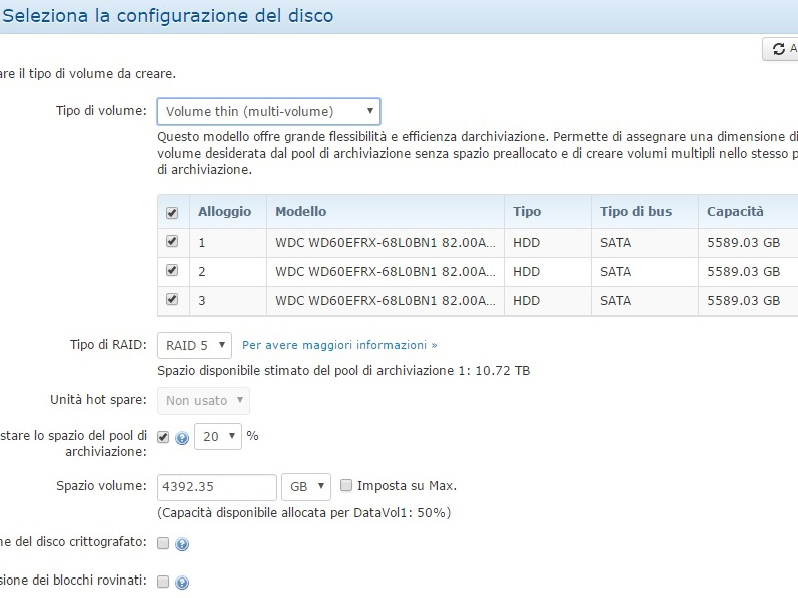Enable the encrypted disk volume checkbox
798x598 pixels.
[x=164, y=542]
